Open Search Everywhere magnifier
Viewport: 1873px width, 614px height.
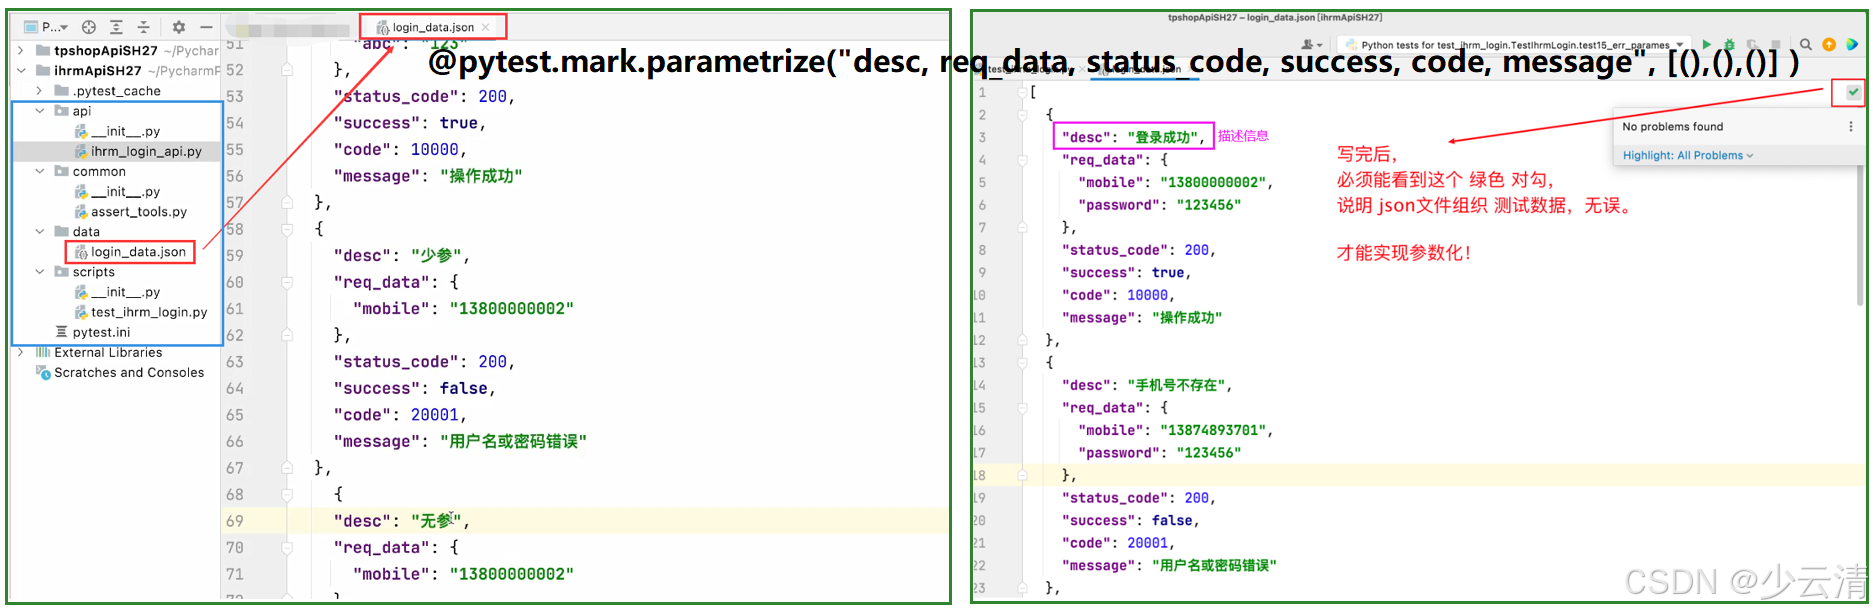(x=1806, y=45)
